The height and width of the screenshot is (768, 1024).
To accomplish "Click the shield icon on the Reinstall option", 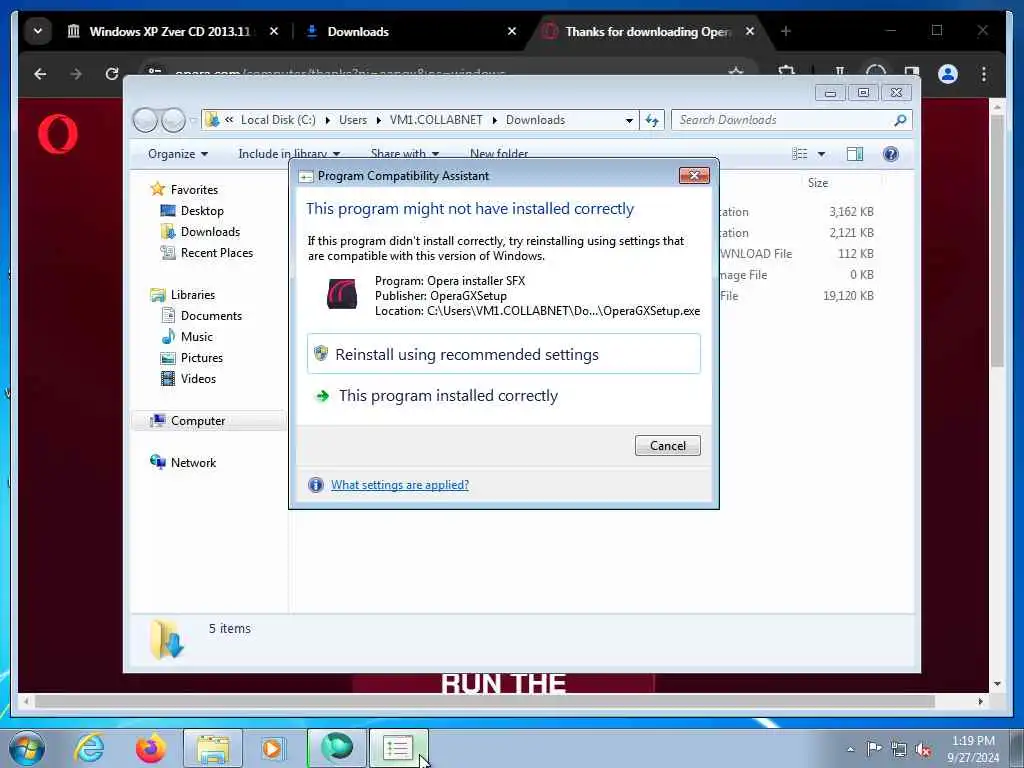I will click(321, 353).
